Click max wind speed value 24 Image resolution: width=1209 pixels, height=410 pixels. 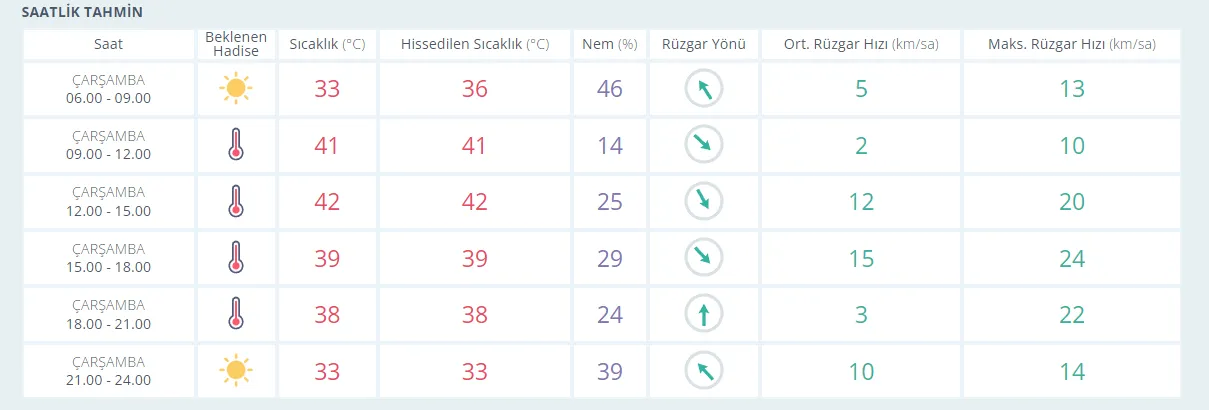coord(1071,258)
